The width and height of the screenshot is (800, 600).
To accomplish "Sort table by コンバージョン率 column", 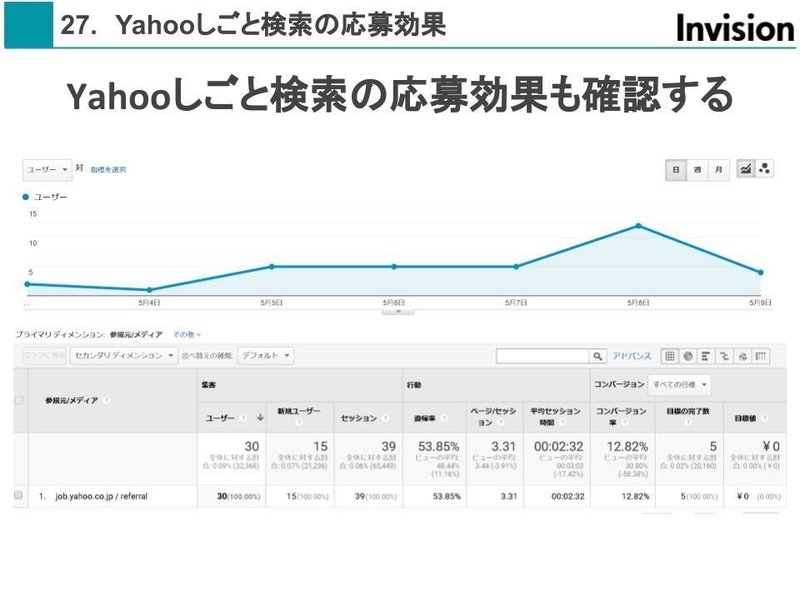I will [621, 416].
